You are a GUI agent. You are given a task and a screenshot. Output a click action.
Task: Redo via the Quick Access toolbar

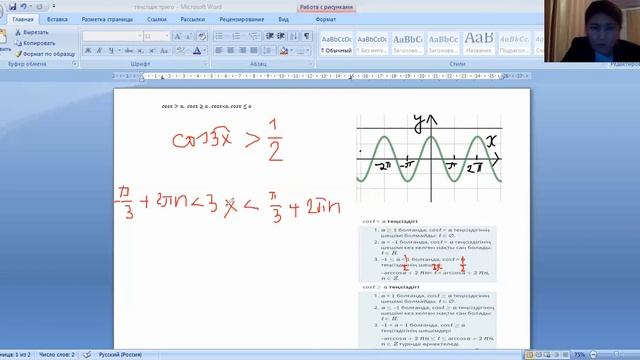click(40, 7)
